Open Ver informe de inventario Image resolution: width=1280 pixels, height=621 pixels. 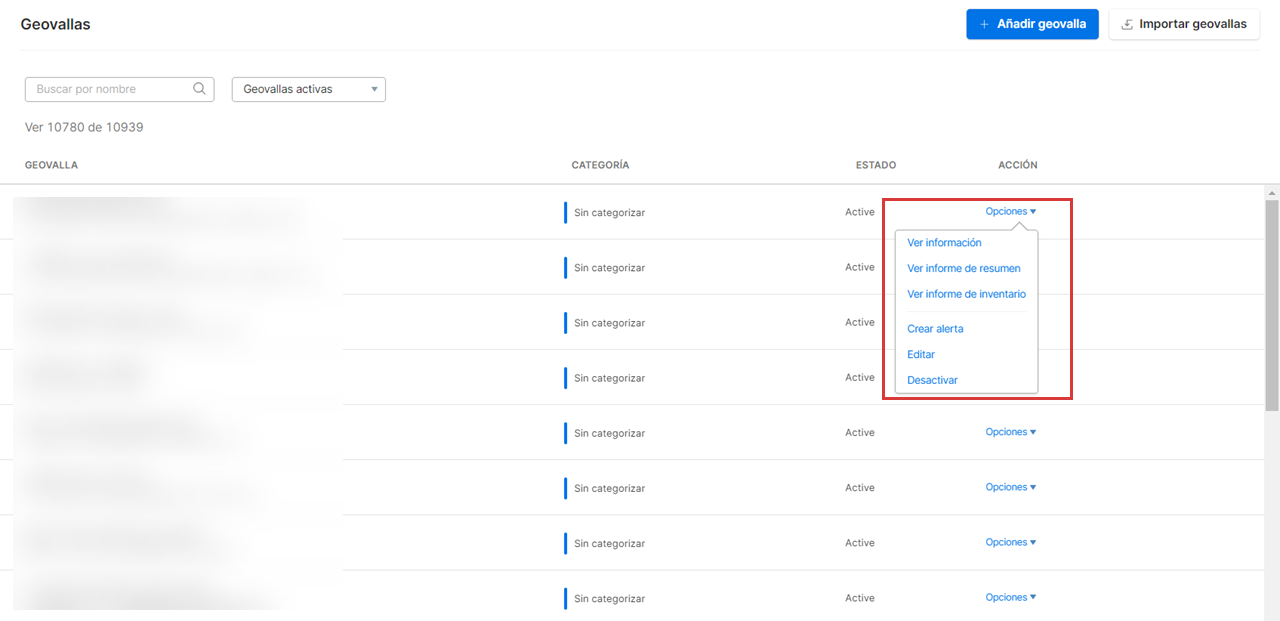(966, 294)
